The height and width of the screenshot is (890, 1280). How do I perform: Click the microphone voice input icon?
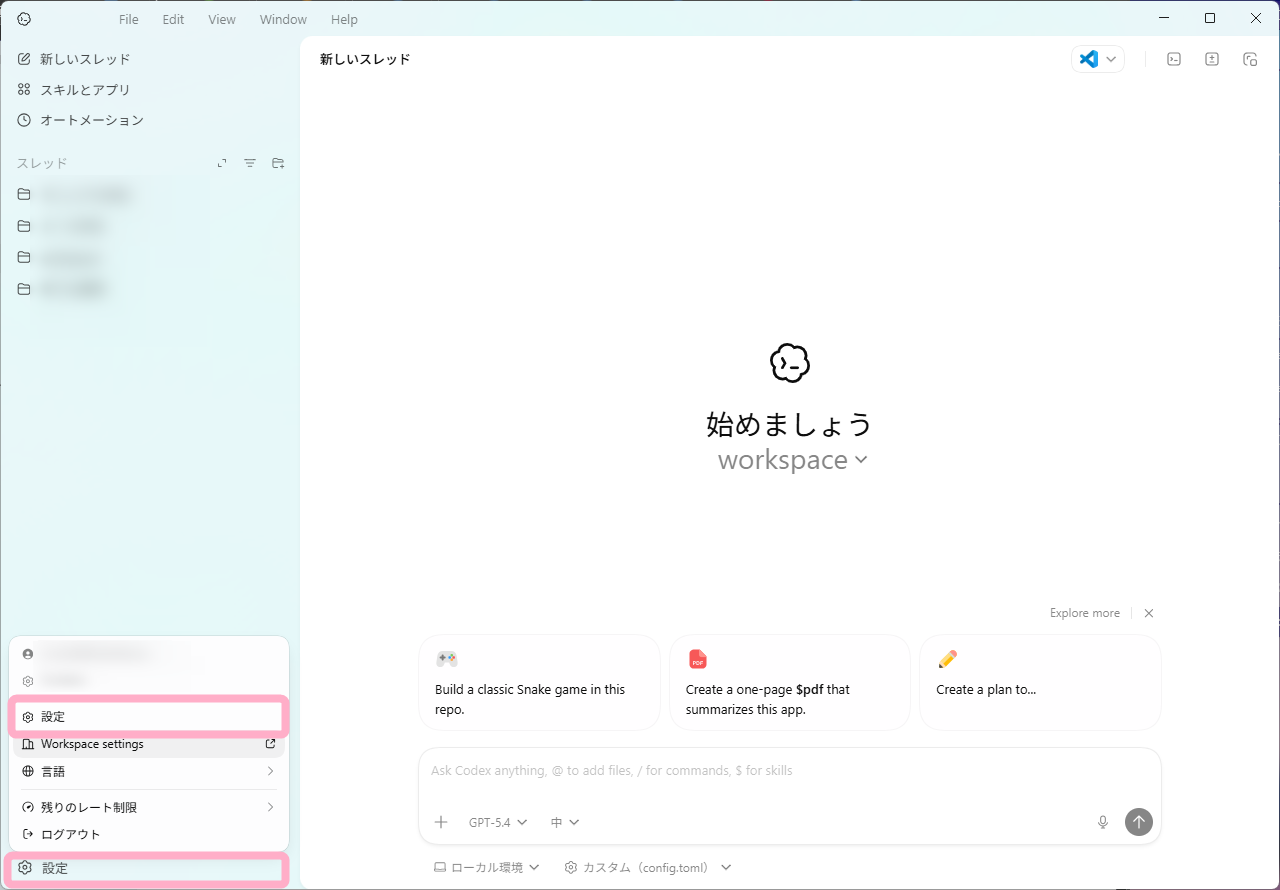1103,822
